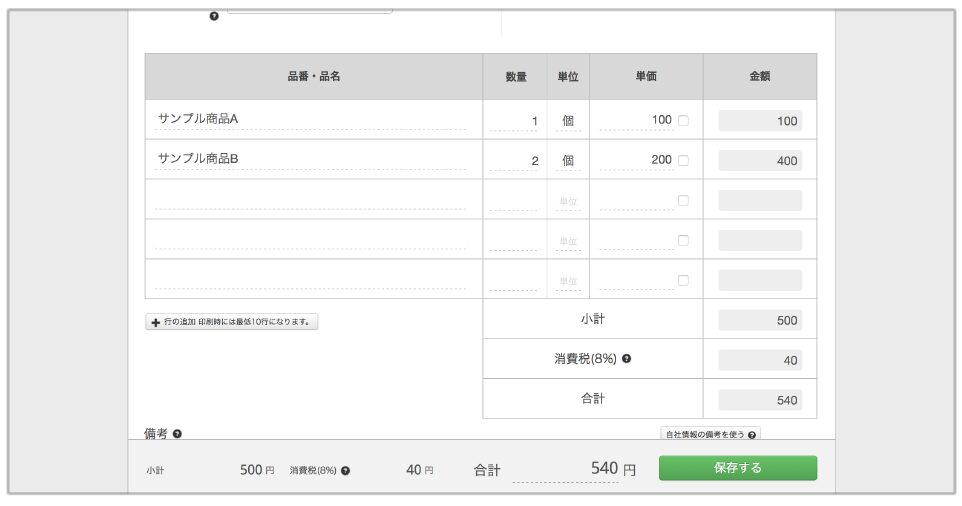Screen dimensions: 962x506
Task: Tick the unit price checkbox in the last row
Action: point(683,280)
